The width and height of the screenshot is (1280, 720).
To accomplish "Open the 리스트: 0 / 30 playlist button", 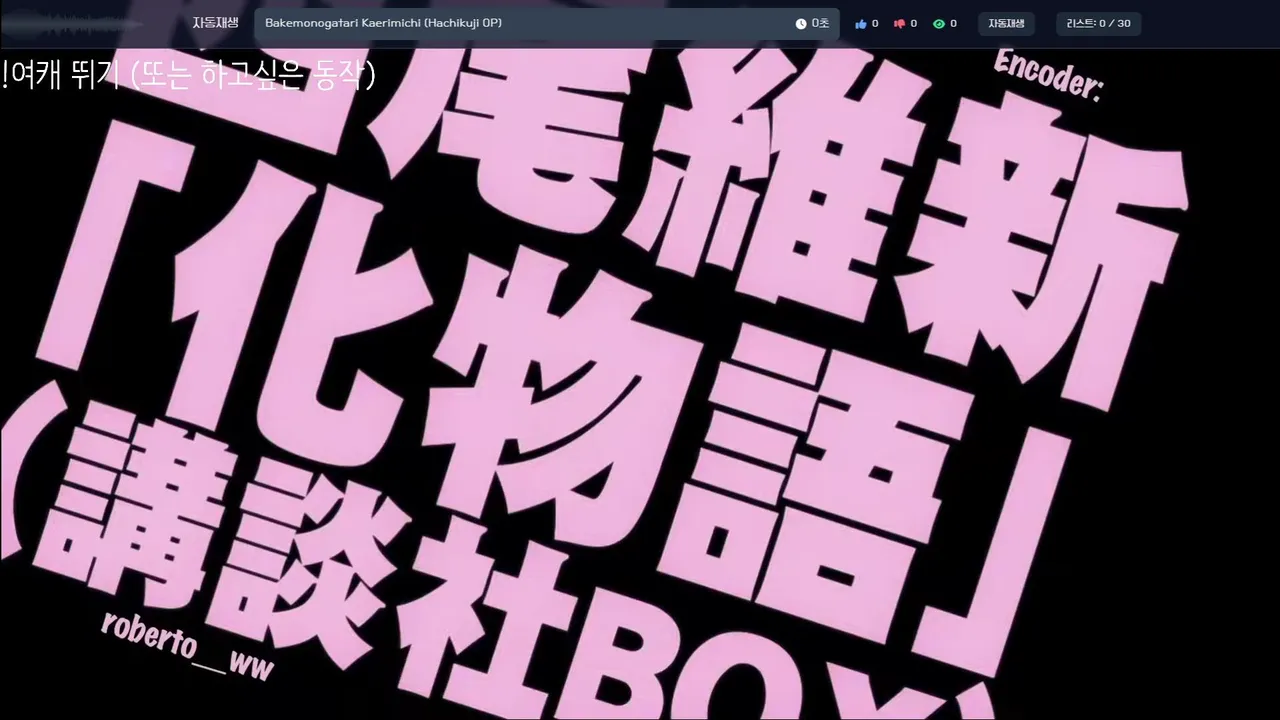I will [1098, 23].
